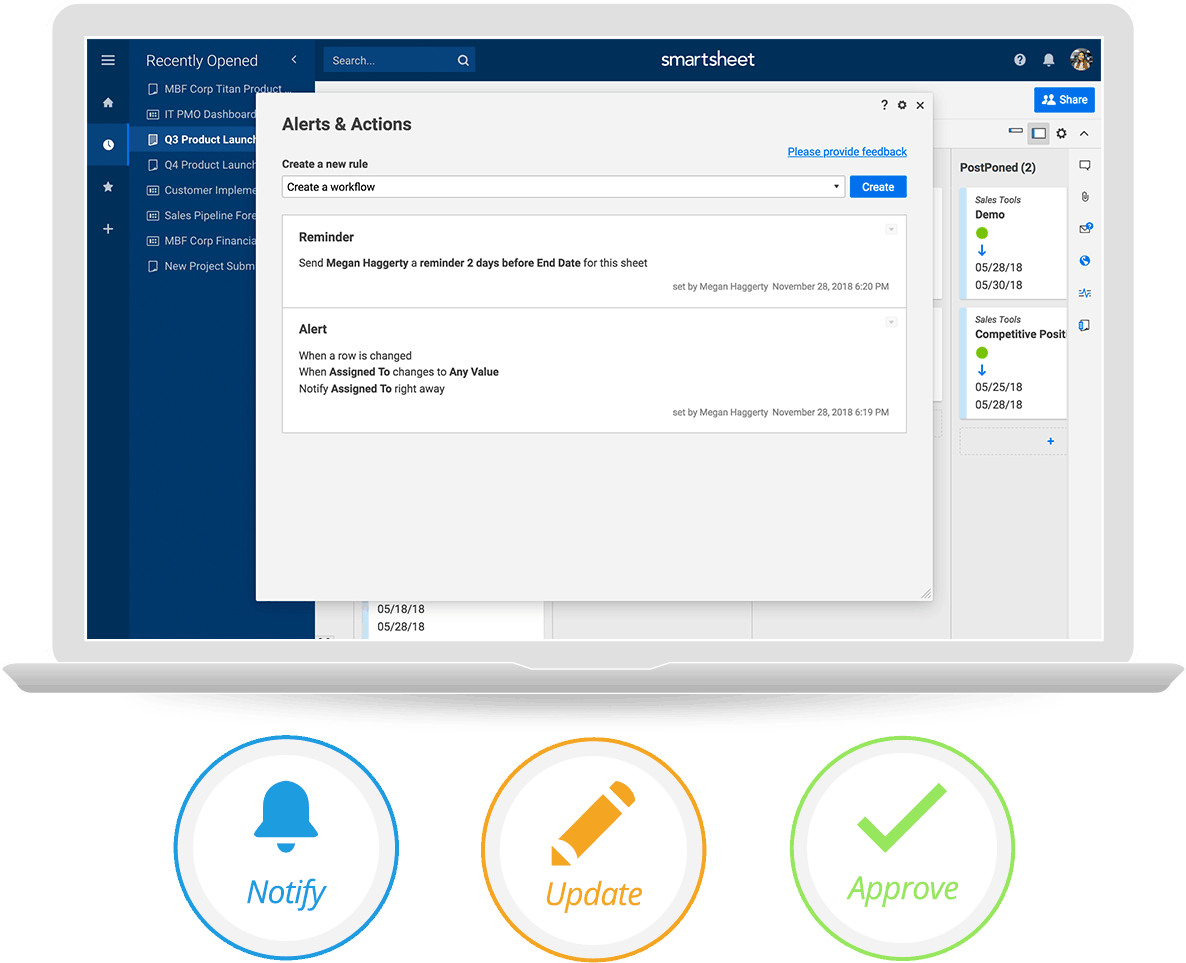Expand the Alert rule options arrow

point(891,322)
